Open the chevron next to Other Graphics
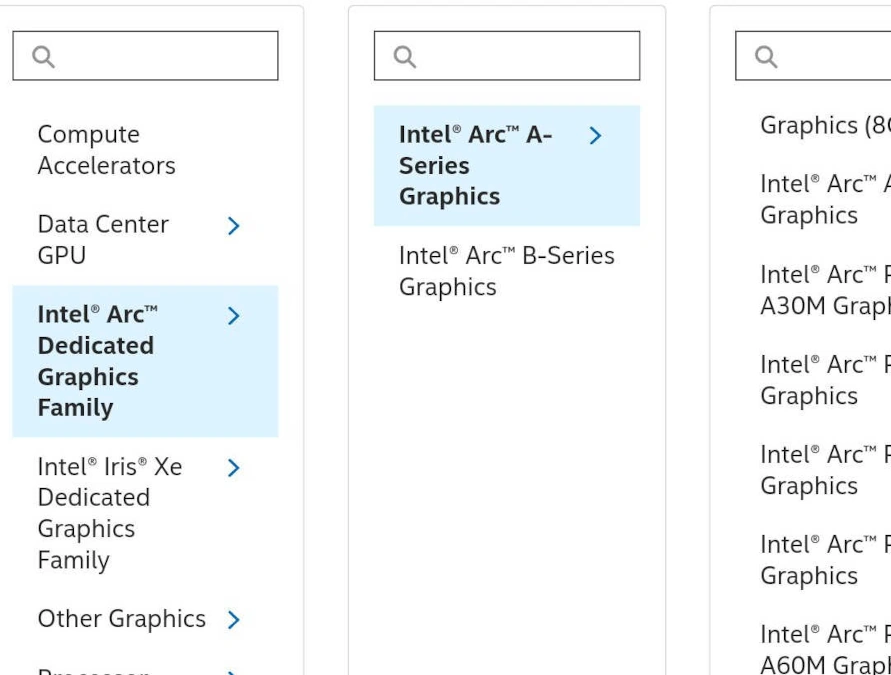This screenshot has width=891, height=675. pos(234,620)
